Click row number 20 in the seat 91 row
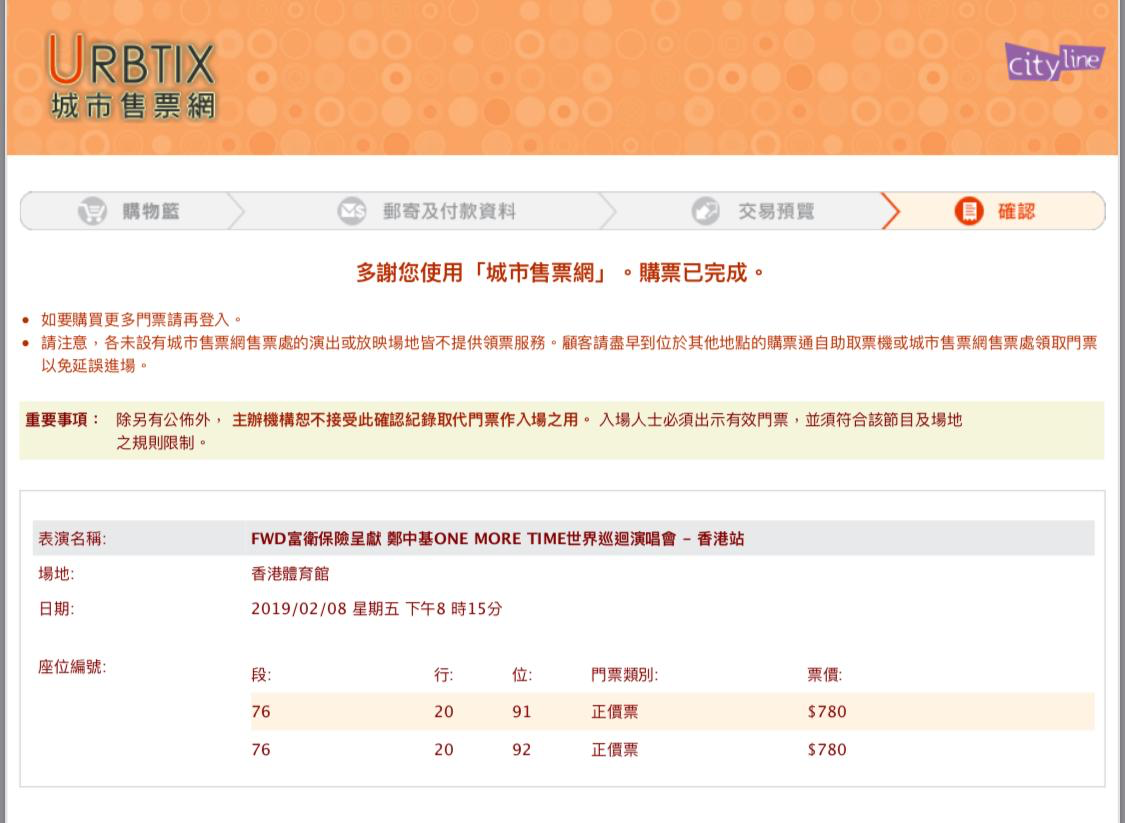This screenshot has height=823, width=1125. tap(443, 712)
